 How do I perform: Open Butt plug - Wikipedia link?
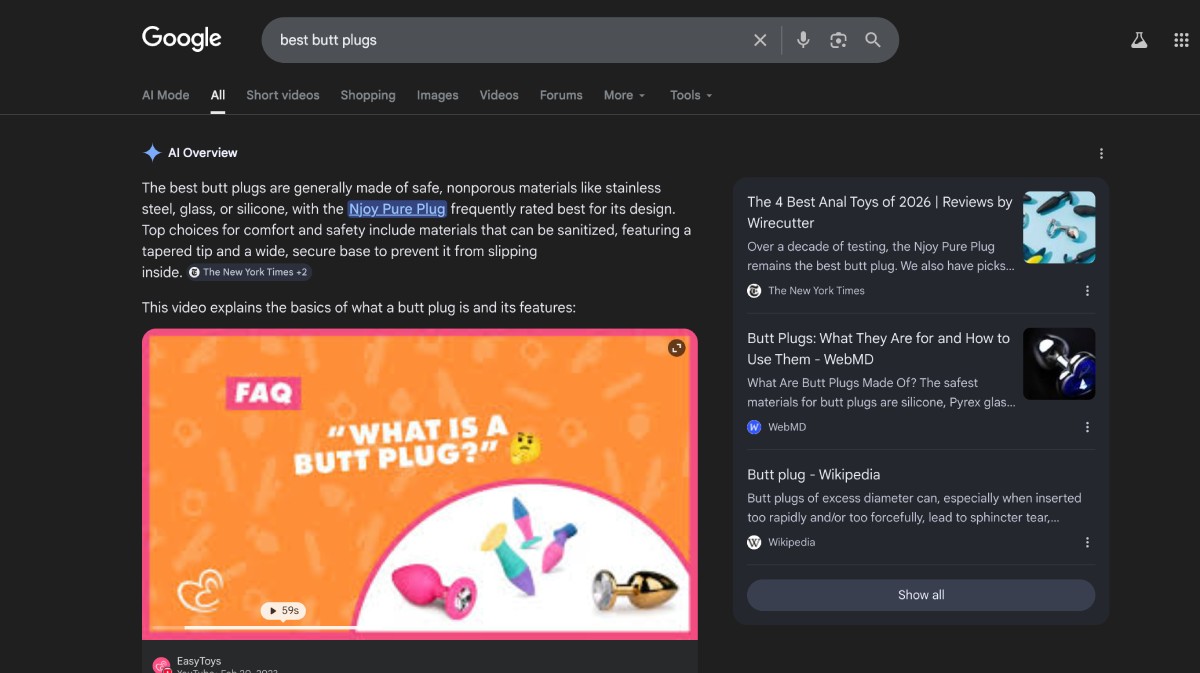coord(813,475)
